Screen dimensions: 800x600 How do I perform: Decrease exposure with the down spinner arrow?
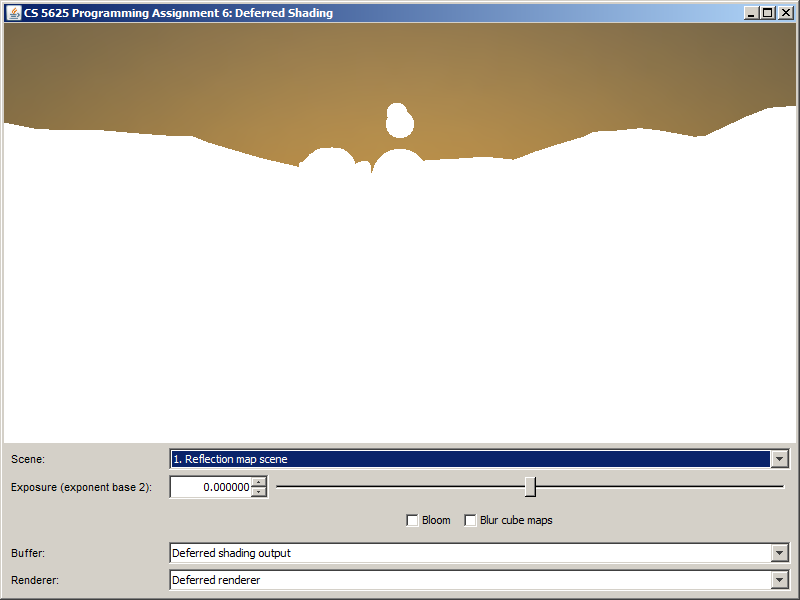pos(259,492)
